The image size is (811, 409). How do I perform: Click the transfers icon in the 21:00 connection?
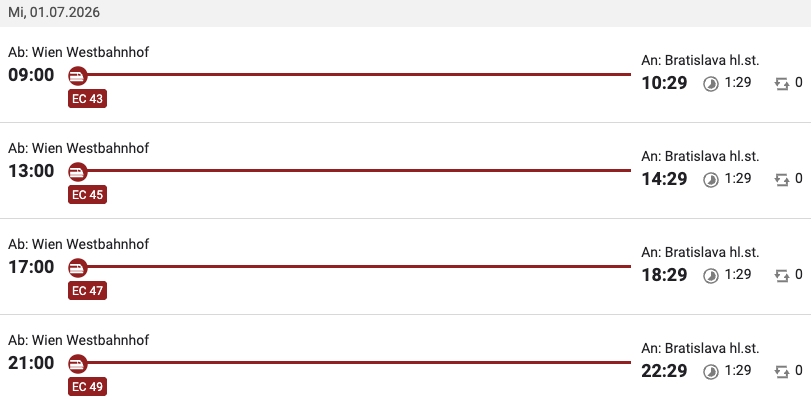pos(782,372)
